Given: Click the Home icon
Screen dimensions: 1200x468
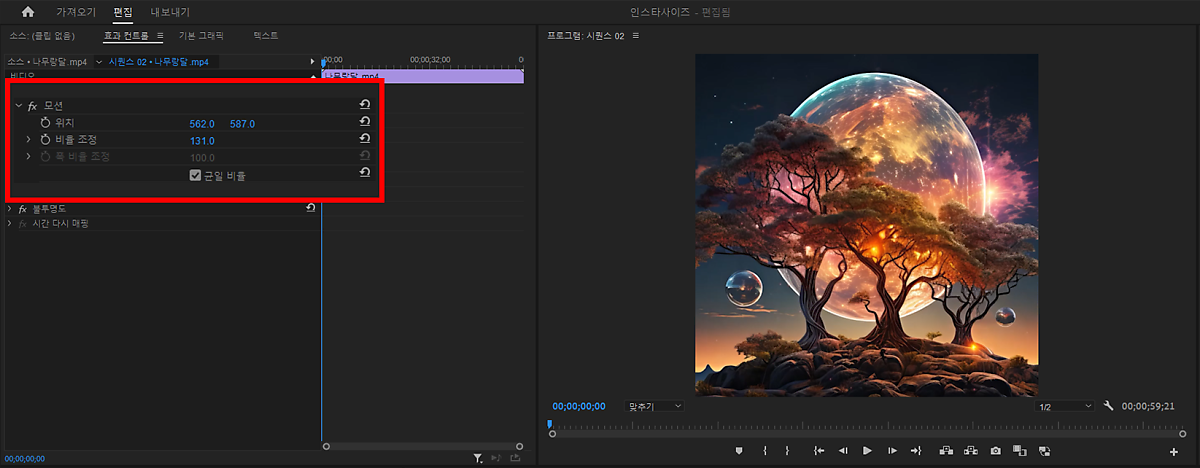Looking at the screenshot, I should [27, 12].
